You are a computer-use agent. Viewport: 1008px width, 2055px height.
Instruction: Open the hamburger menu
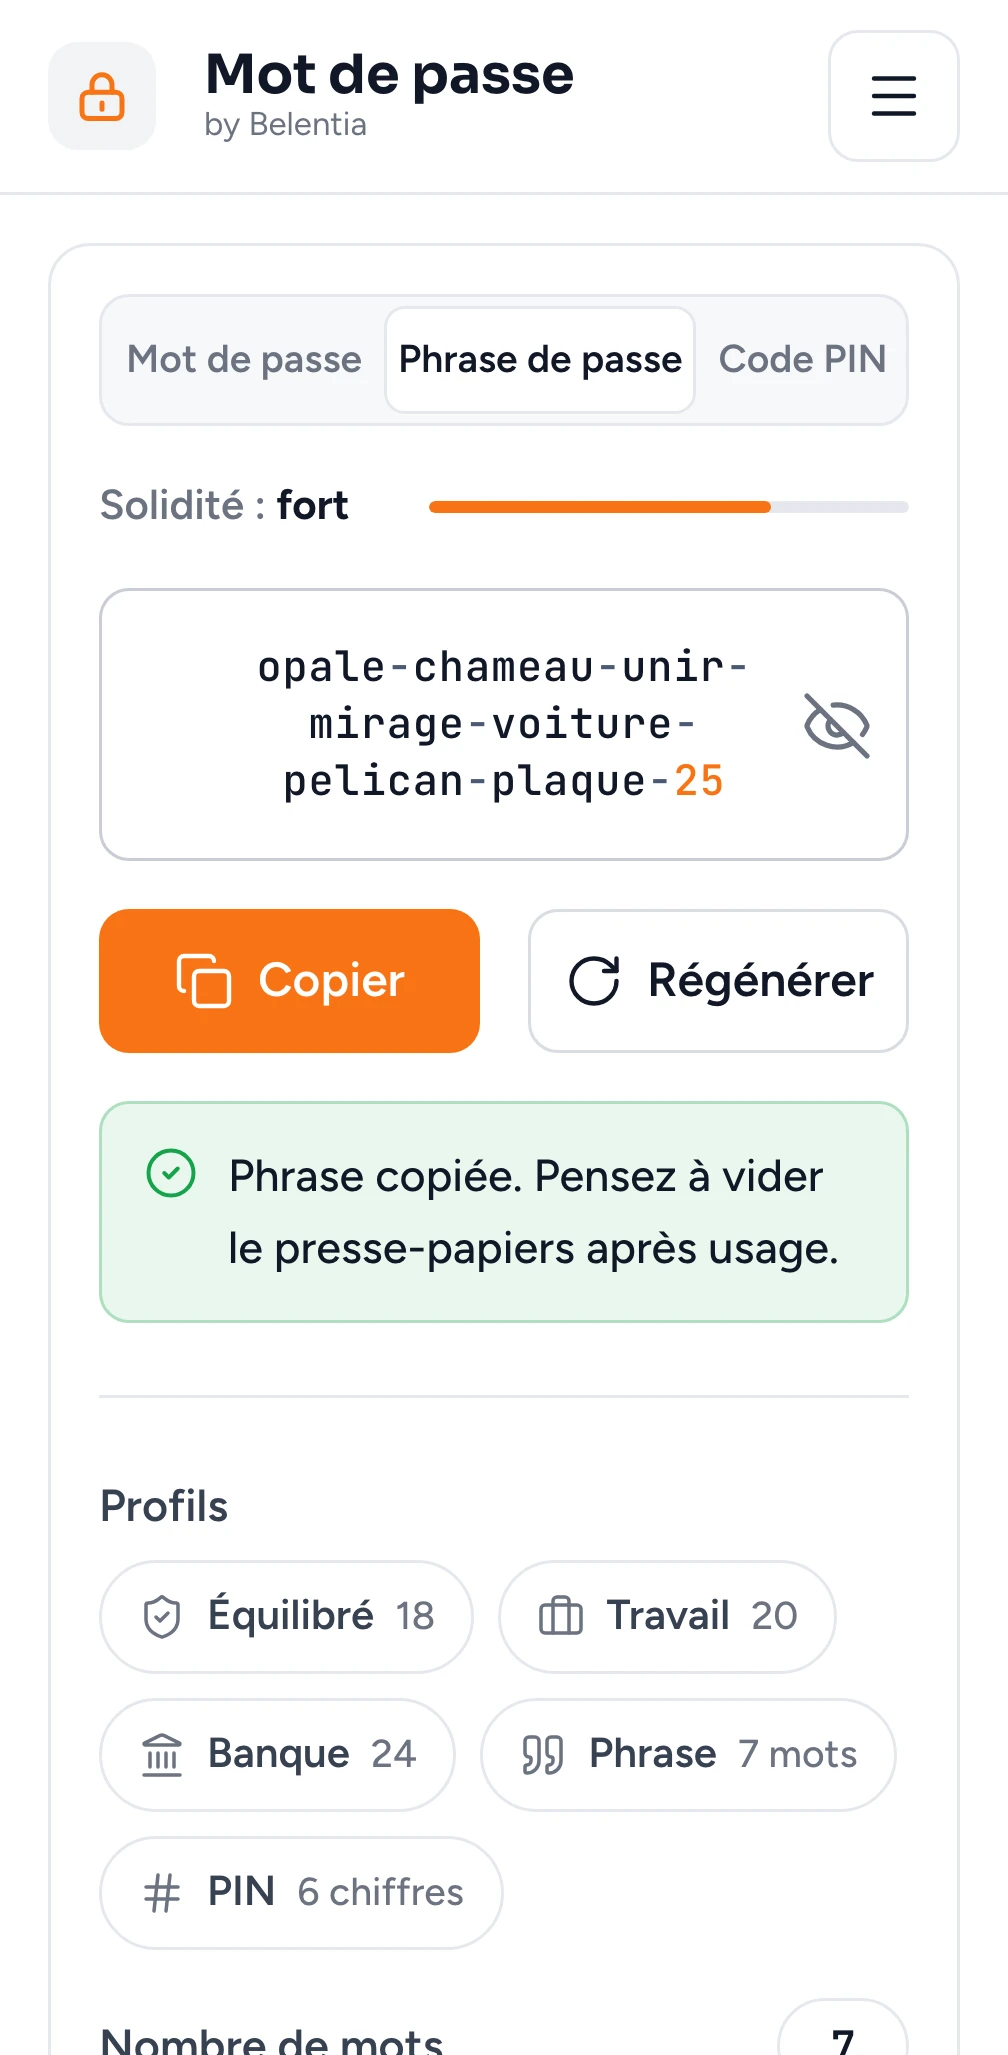pyautogui.click(x=893, y=96)
